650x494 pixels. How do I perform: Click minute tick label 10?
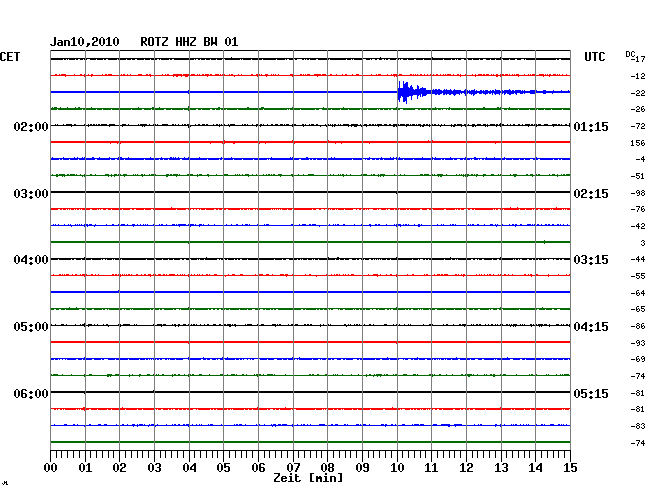397,468
